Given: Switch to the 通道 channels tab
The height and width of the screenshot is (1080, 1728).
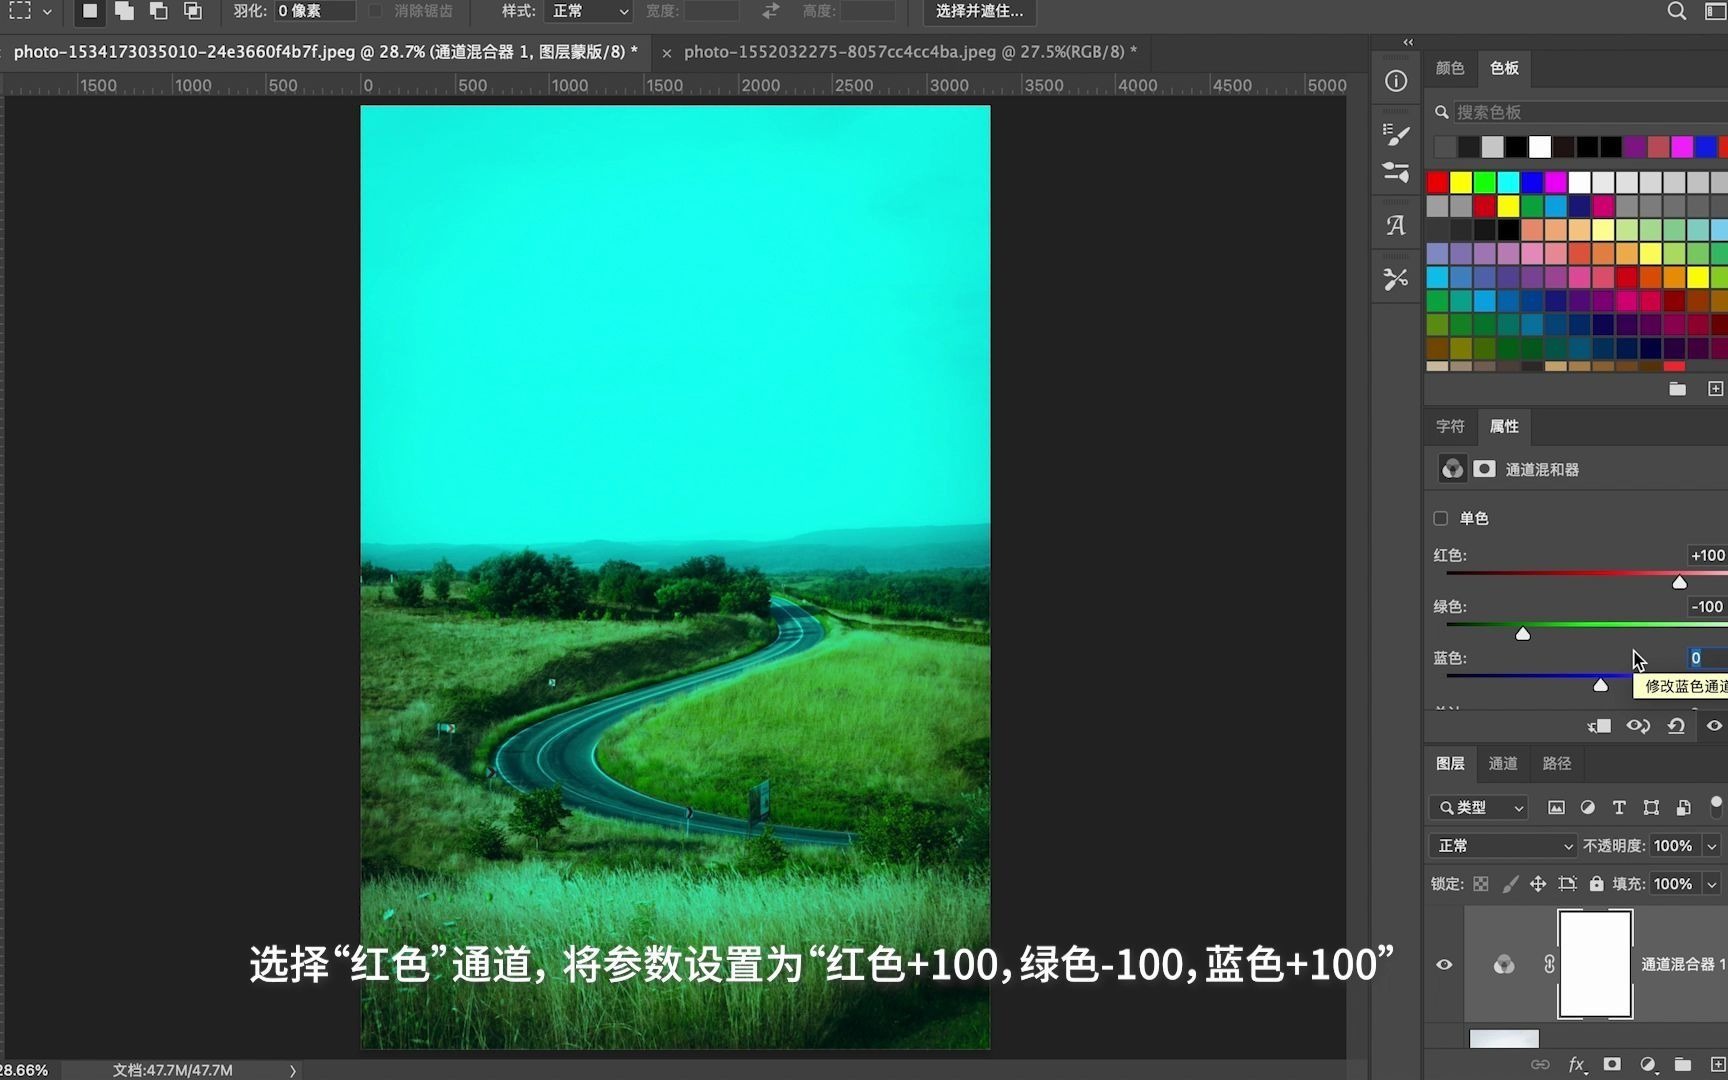Looking at the screenshot, I should pyautogui.click(x=1503, y=763).
